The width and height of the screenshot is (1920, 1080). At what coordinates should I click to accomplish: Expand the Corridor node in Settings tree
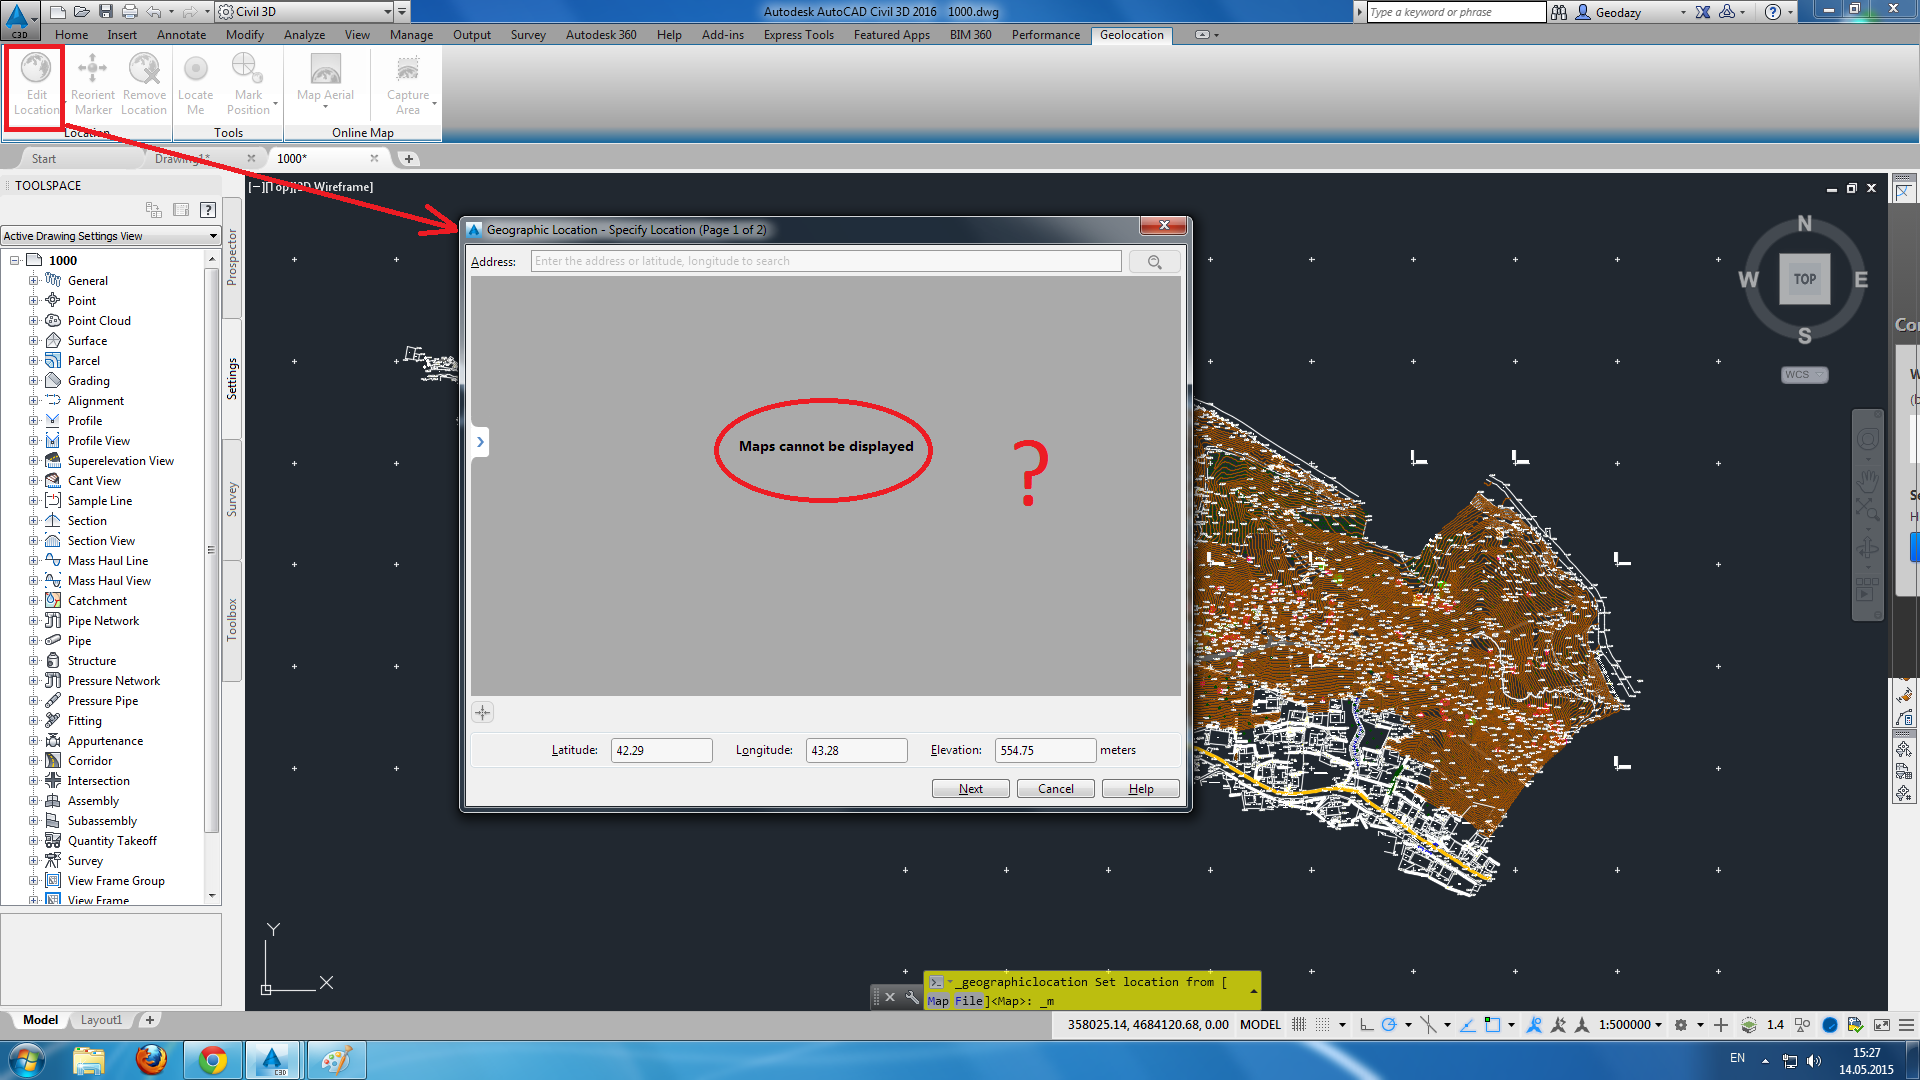pyautogui.click(x=33, y=761)
